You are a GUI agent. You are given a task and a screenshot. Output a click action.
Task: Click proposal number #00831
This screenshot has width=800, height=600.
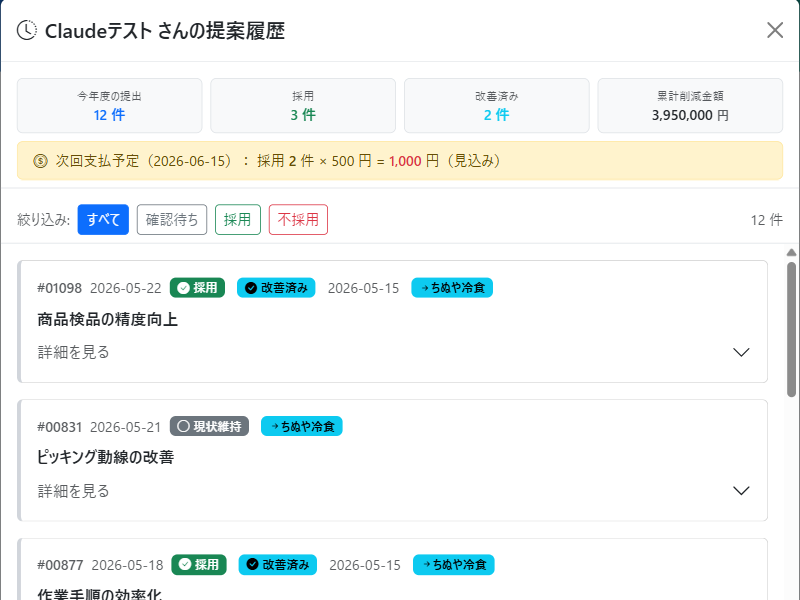pos(60,427)
